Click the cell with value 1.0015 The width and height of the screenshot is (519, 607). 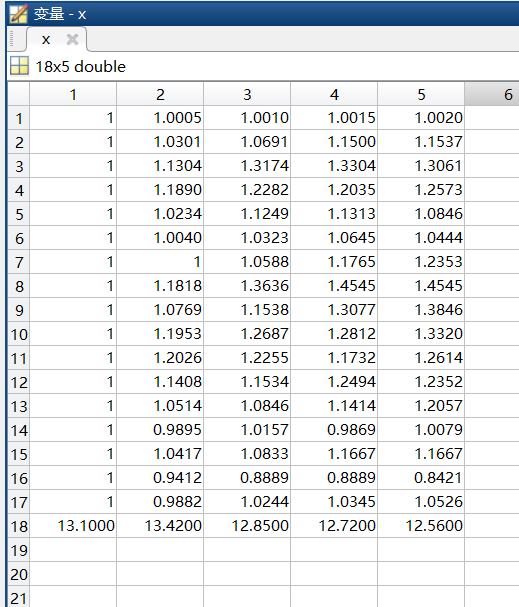pos(334,118)
